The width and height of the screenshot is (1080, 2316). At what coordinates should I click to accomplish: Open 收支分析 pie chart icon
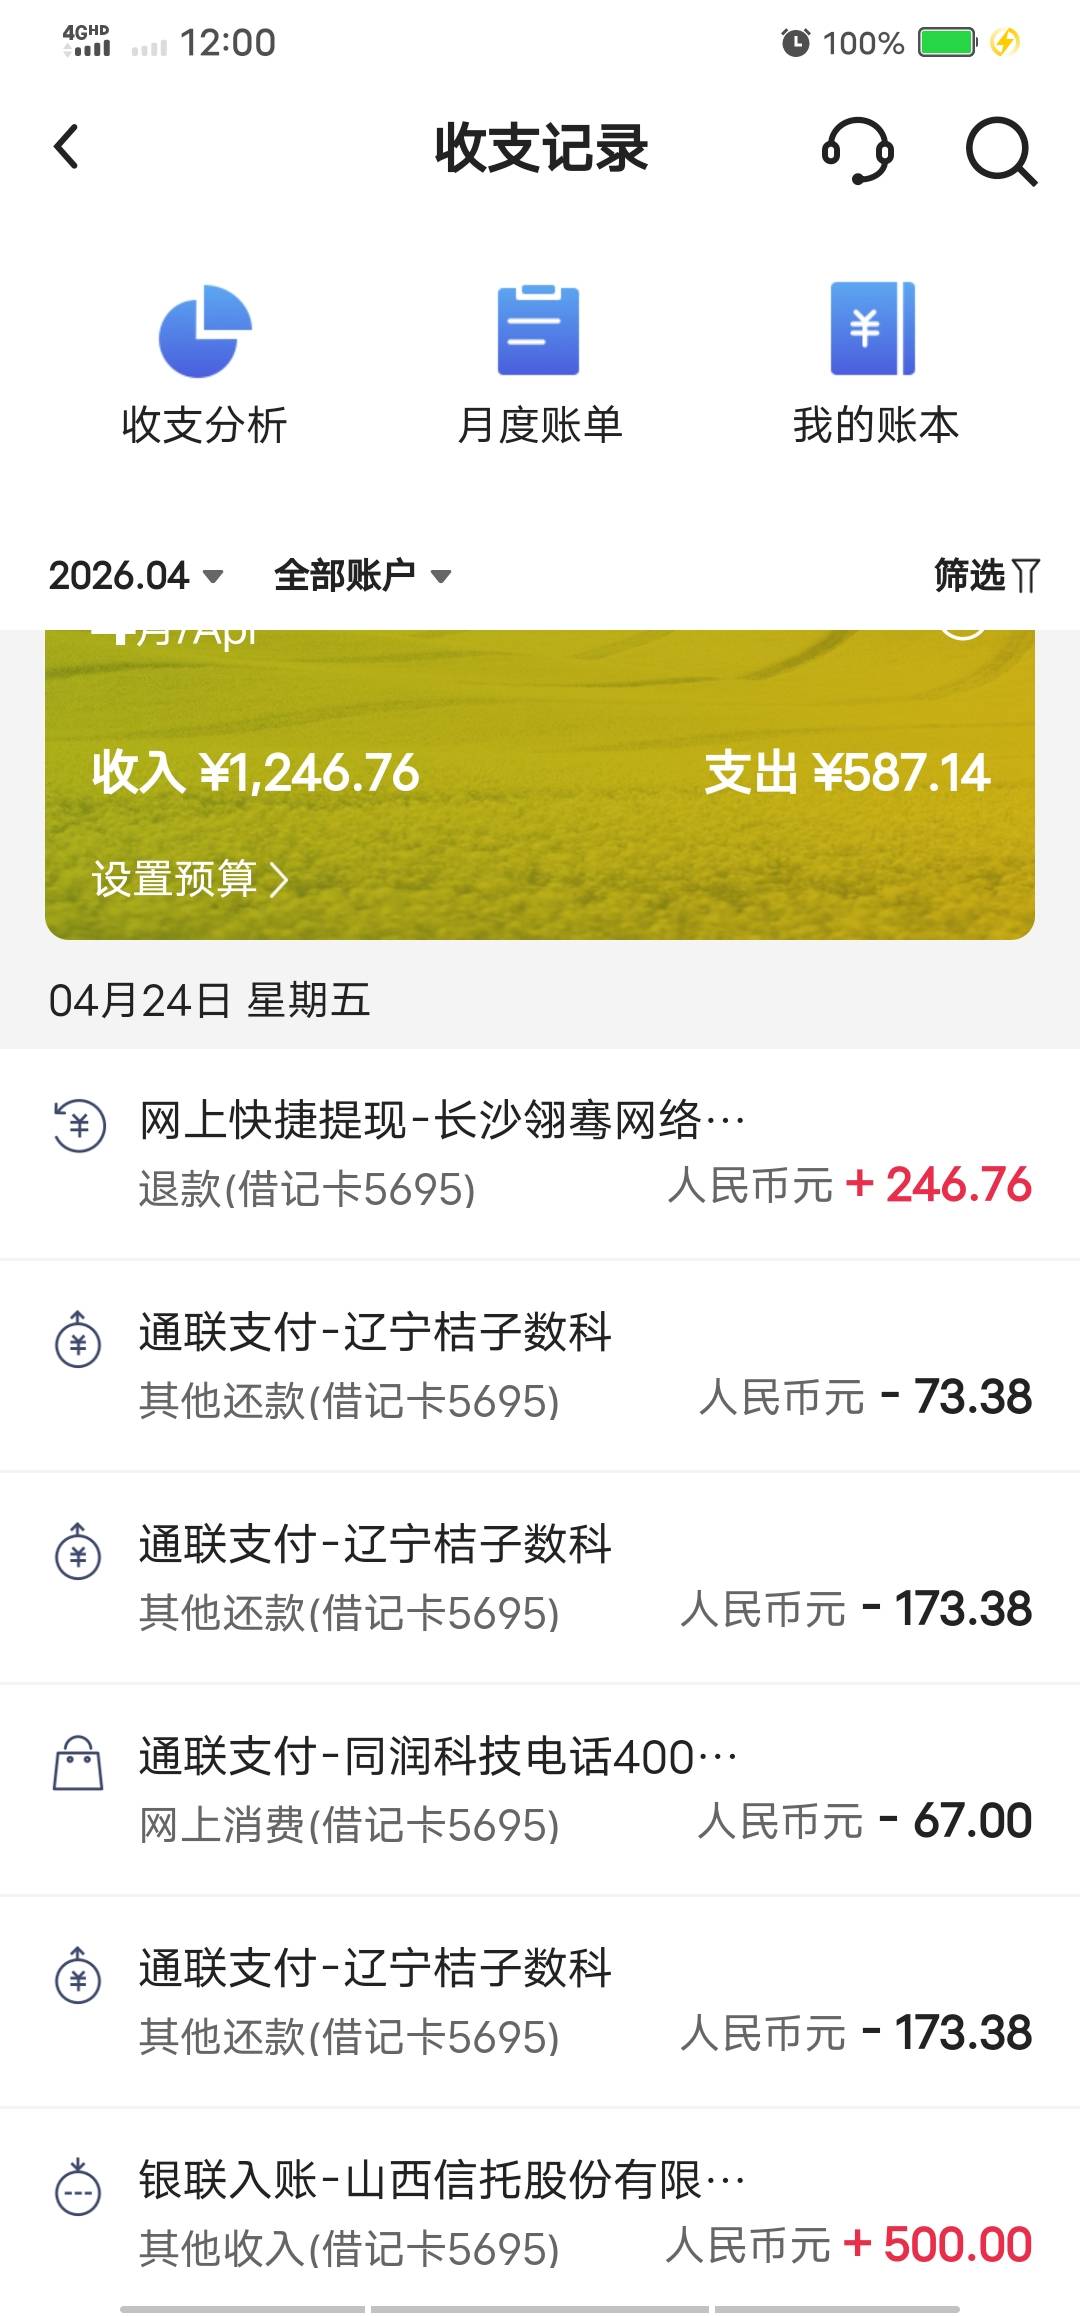click(x=205, y=332)
